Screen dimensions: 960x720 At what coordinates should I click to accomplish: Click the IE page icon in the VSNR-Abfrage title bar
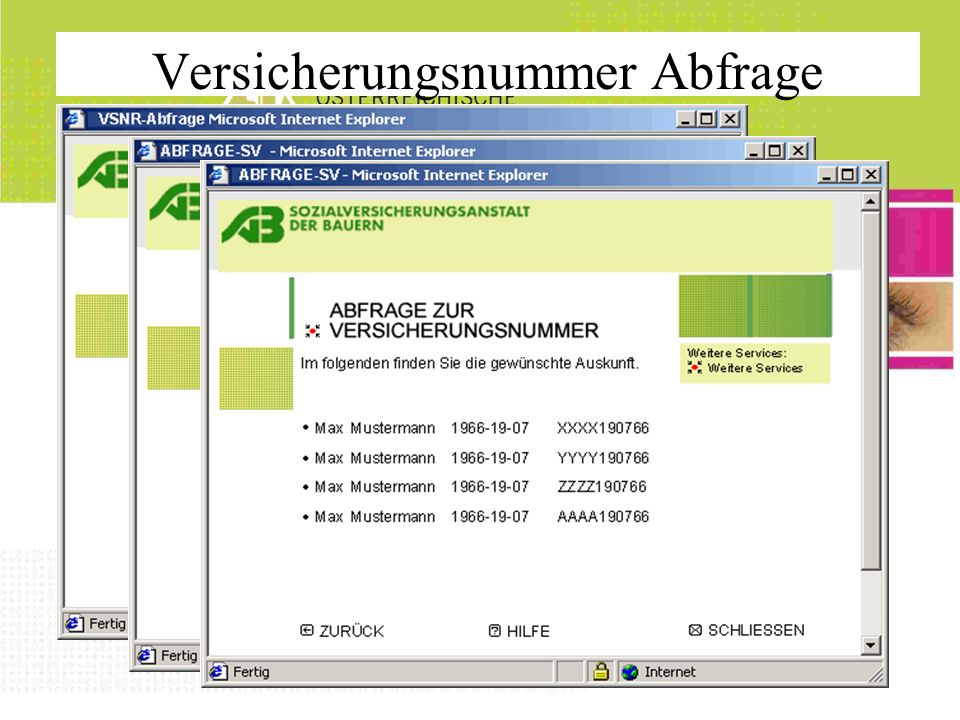75,119
